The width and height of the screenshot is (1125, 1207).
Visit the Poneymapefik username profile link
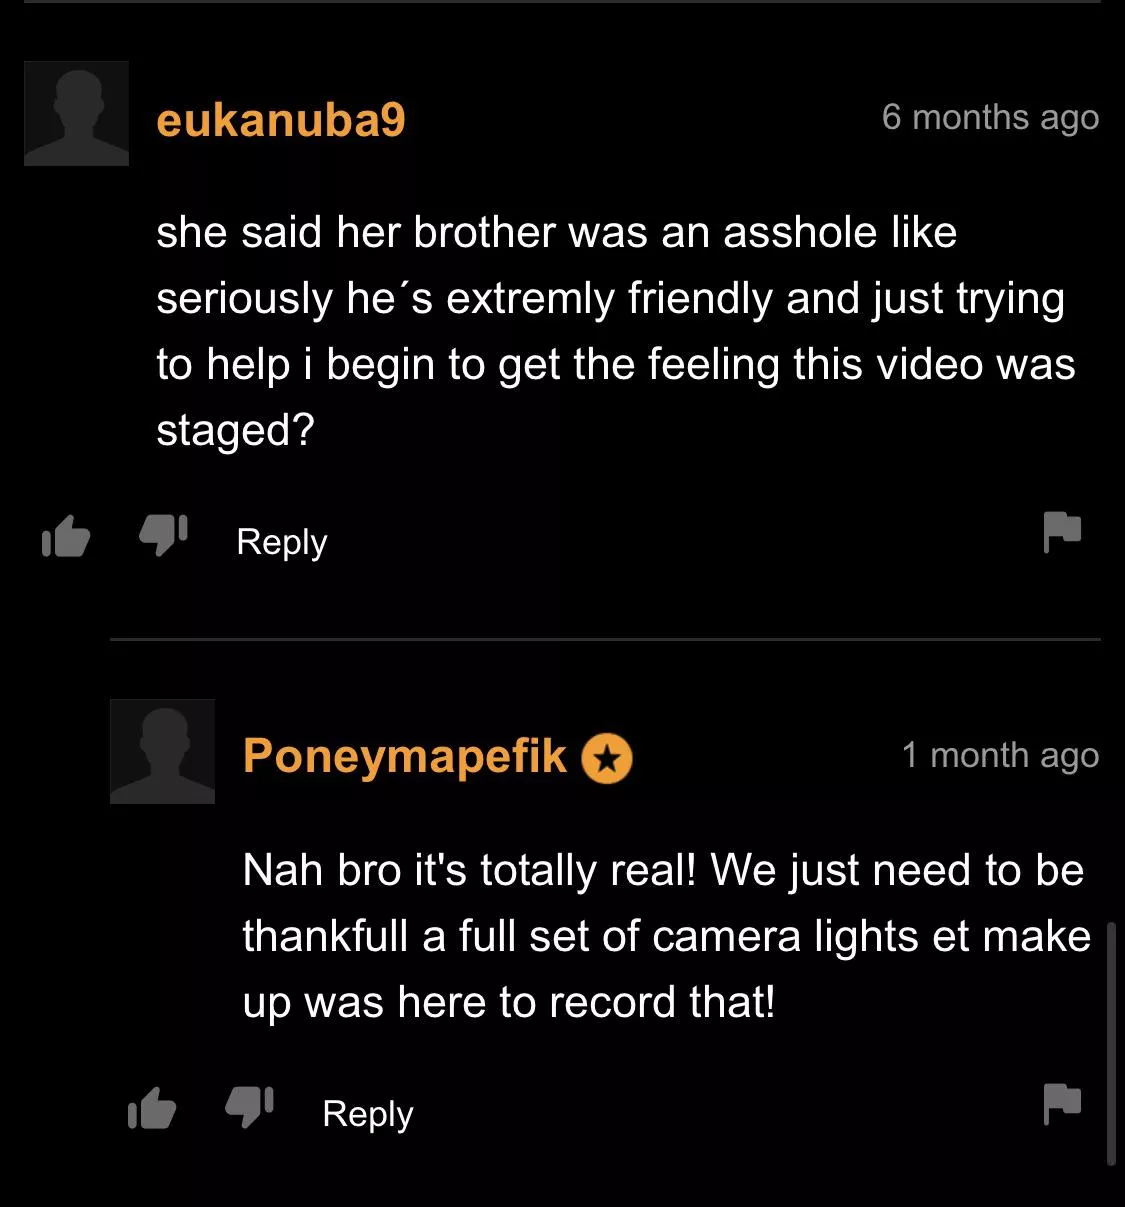tap(405, 756)
